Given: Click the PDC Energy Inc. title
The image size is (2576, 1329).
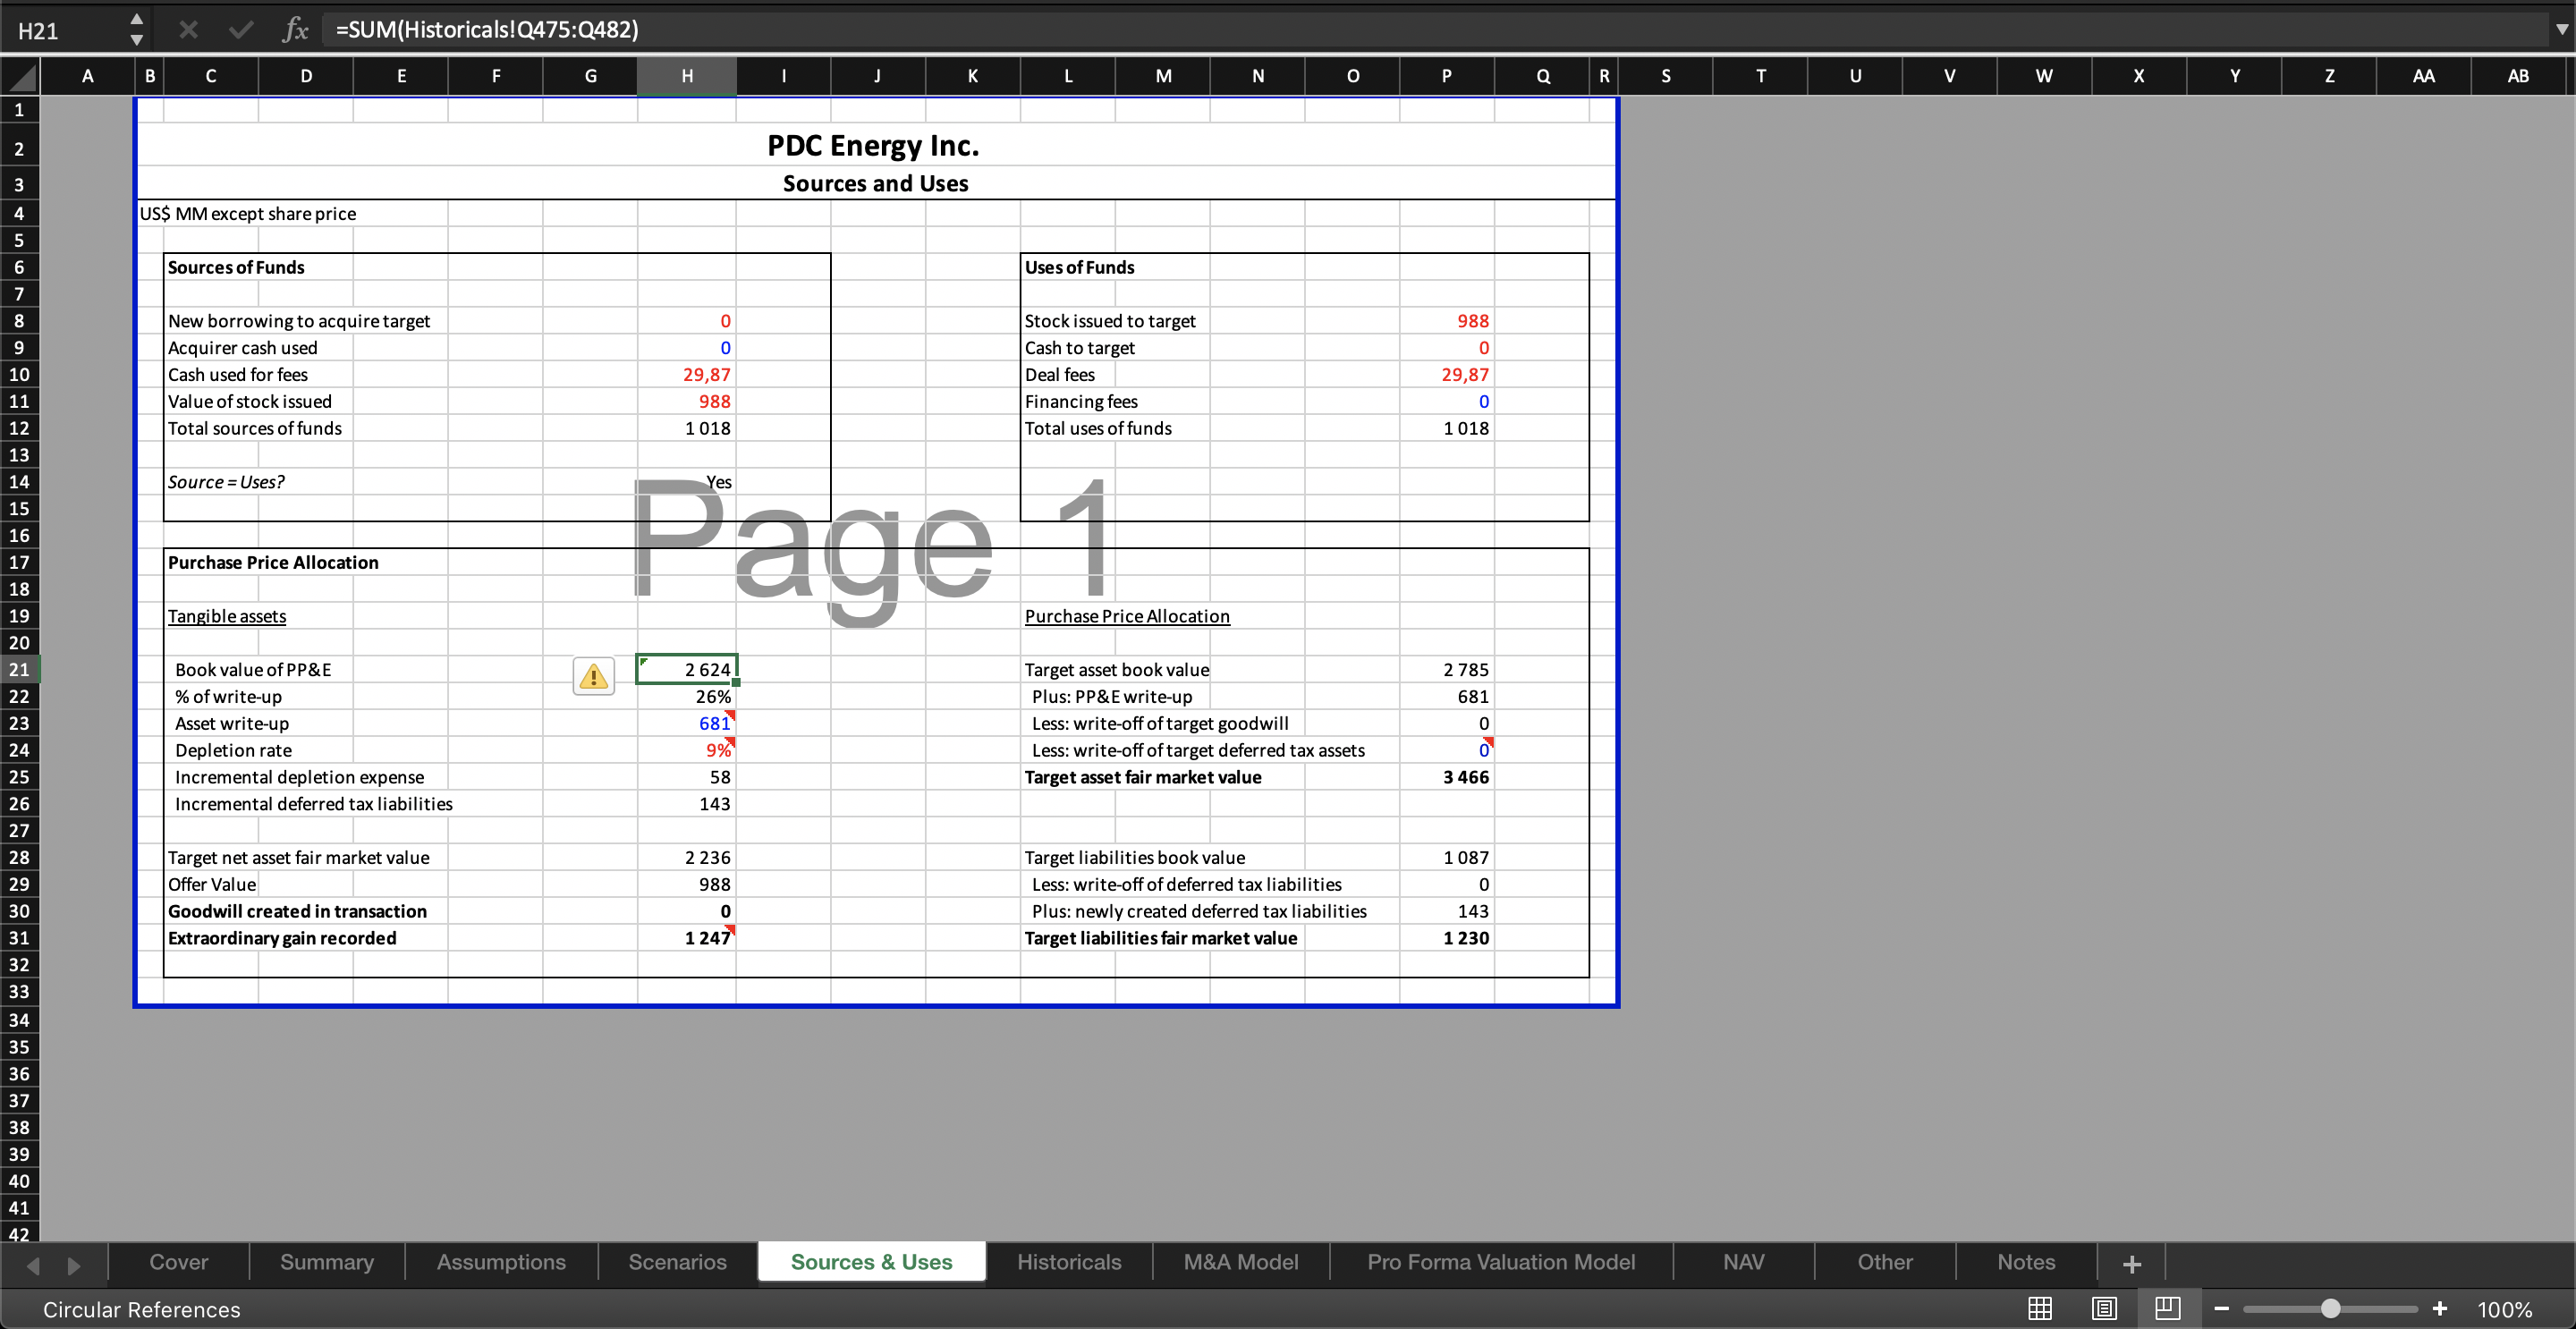Looking at the screenshot, I should [x=873, y=146].
